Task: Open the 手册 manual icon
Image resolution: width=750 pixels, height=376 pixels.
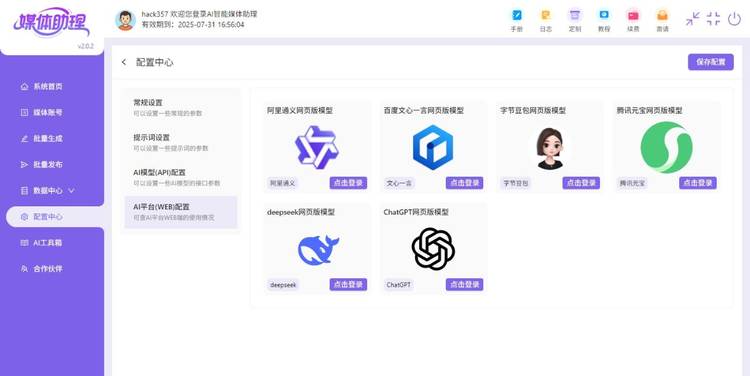Action: (x=517, y=20)
